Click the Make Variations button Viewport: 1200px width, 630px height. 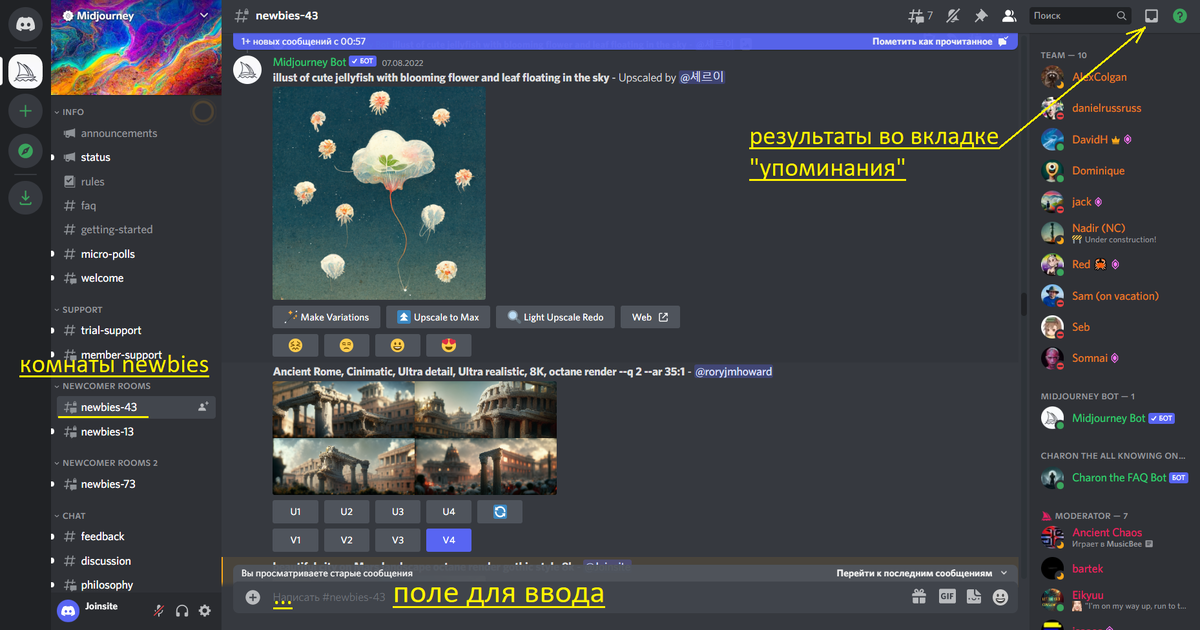(x=326, y=317)
